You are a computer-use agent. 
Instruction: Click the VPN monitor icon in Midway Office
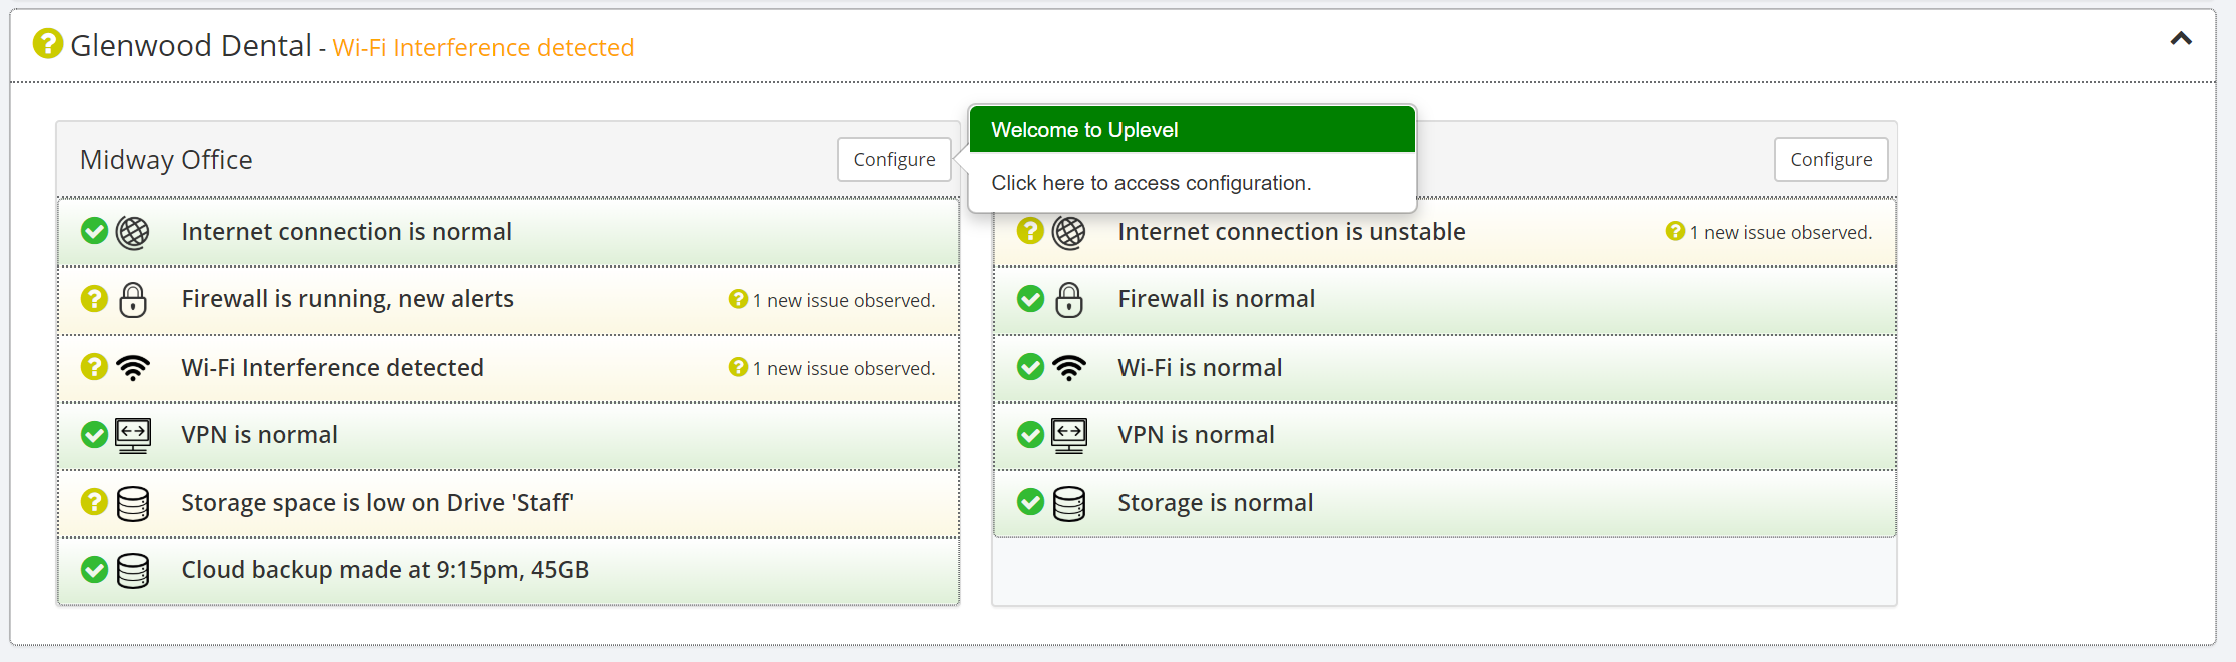click(x=133, y=435)
